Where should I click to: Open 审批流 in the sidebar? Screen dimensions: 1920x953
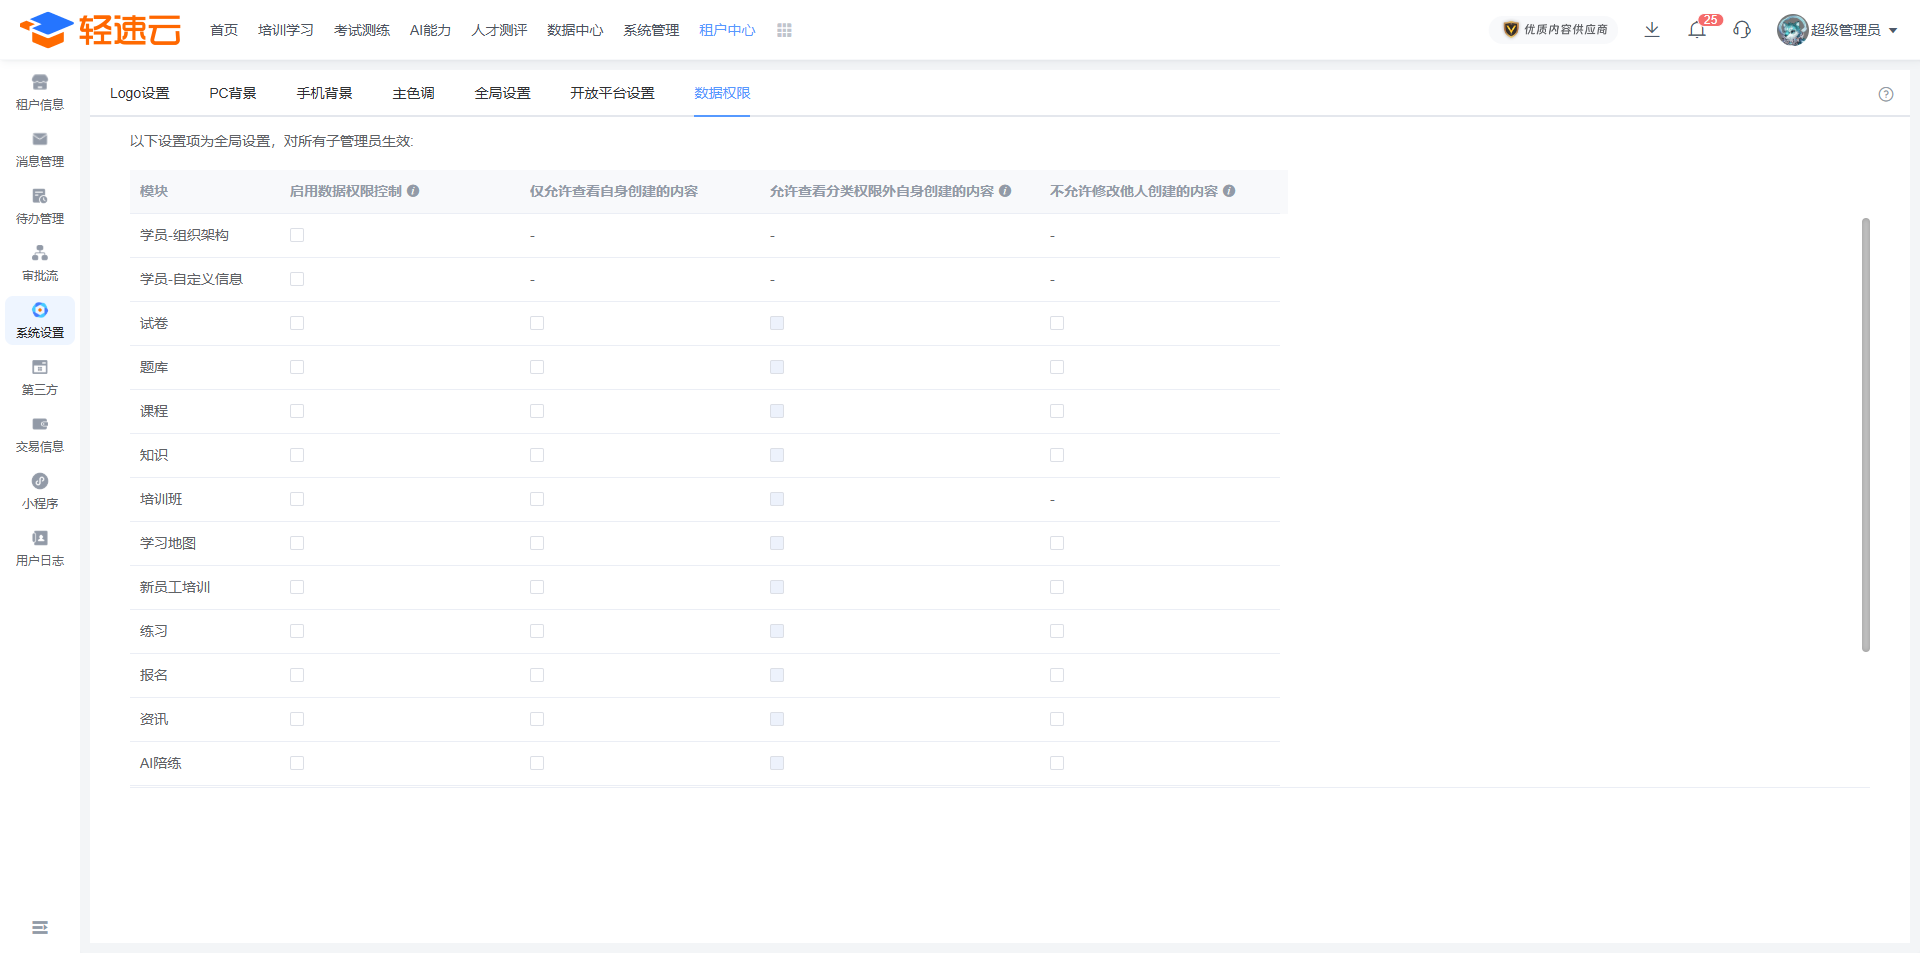pos(40,263)
